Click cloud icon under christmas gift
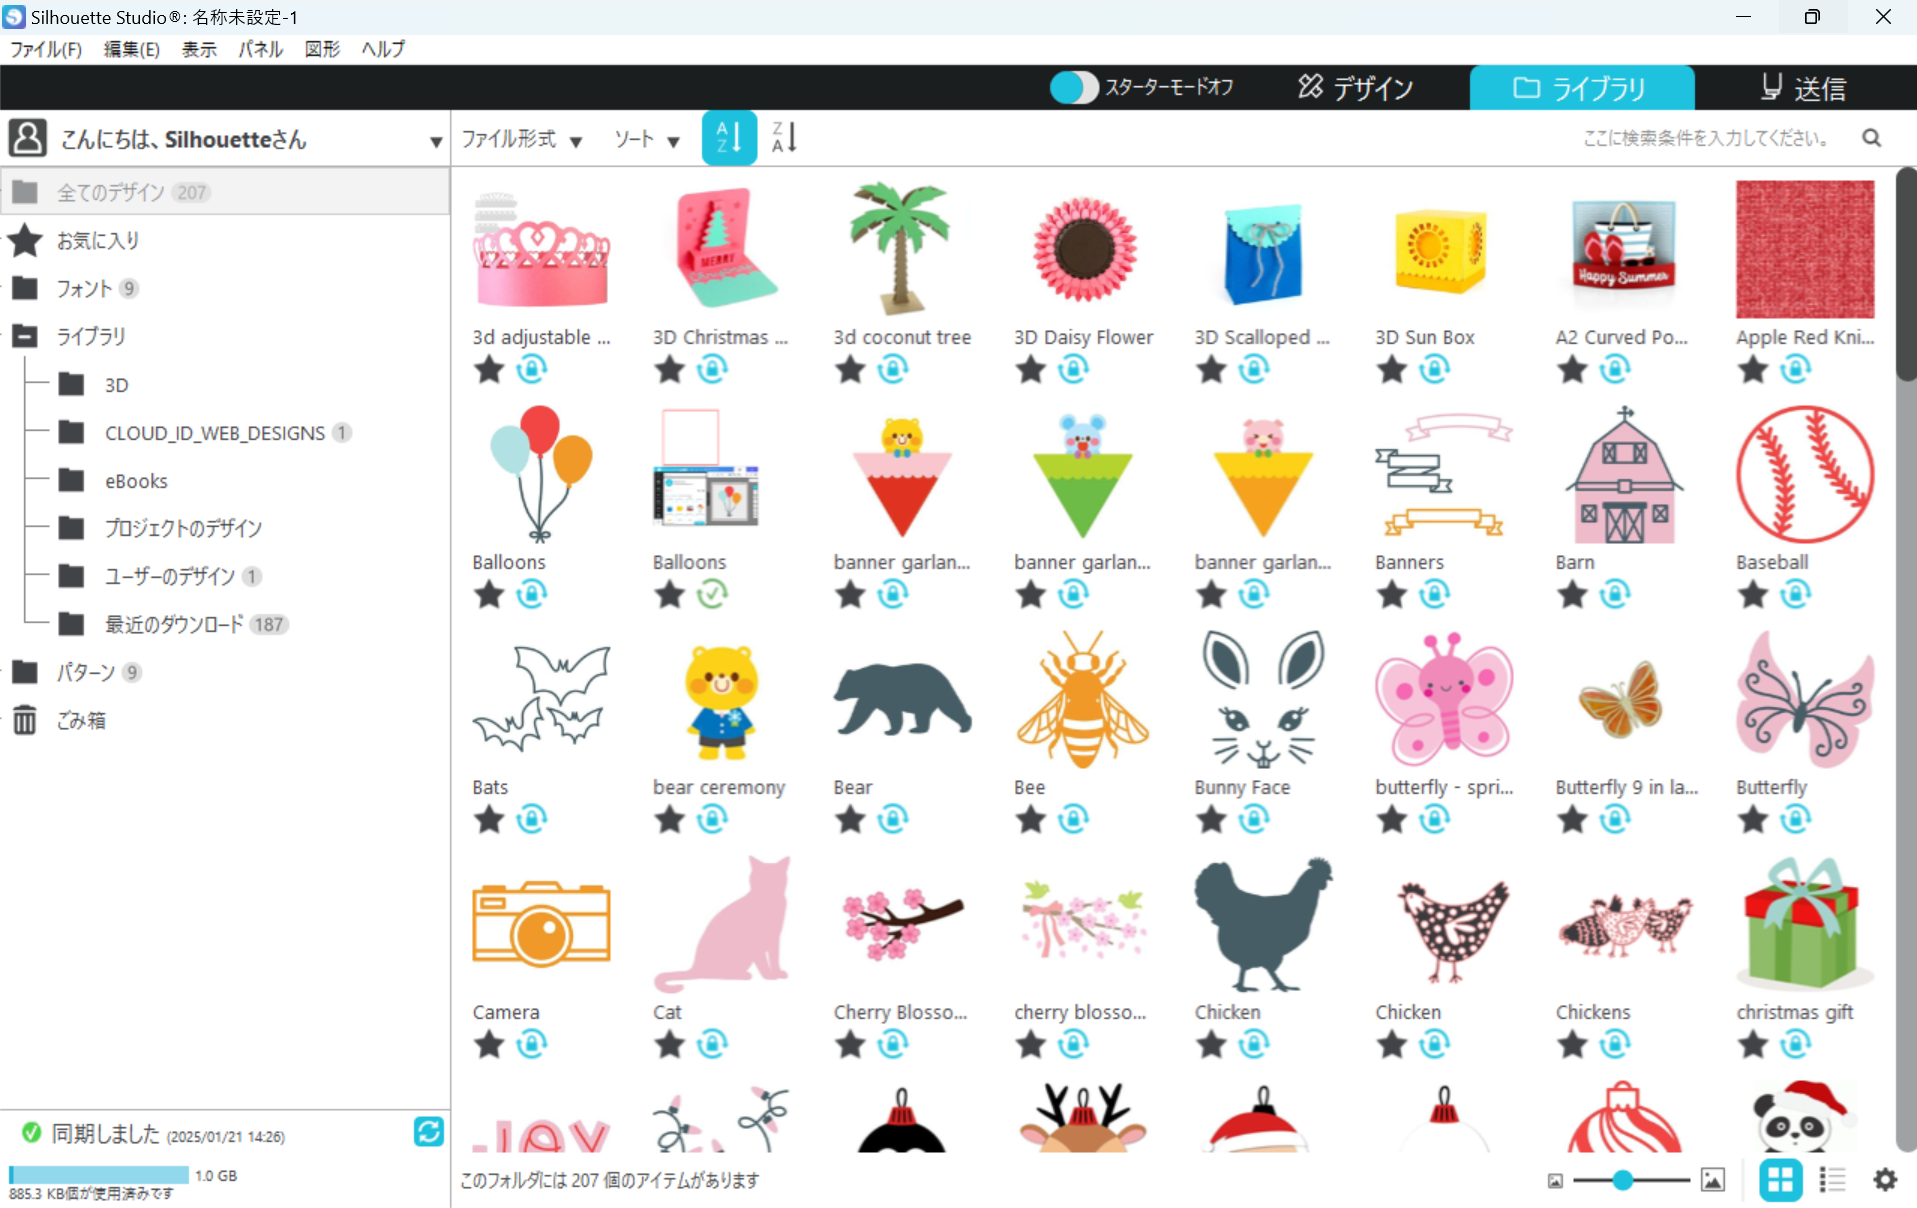Screen dimensions: 1917x1208 (1796, 1045)
